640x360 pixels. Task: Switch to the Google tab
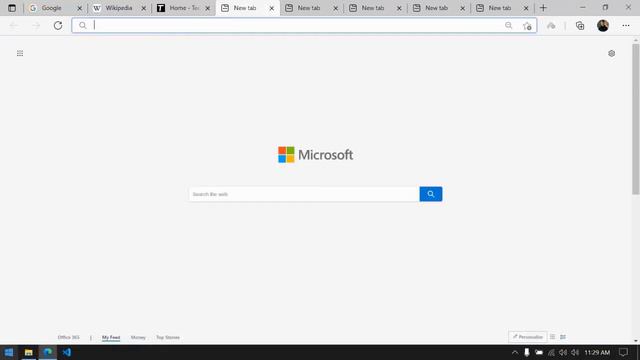(55, 8)
